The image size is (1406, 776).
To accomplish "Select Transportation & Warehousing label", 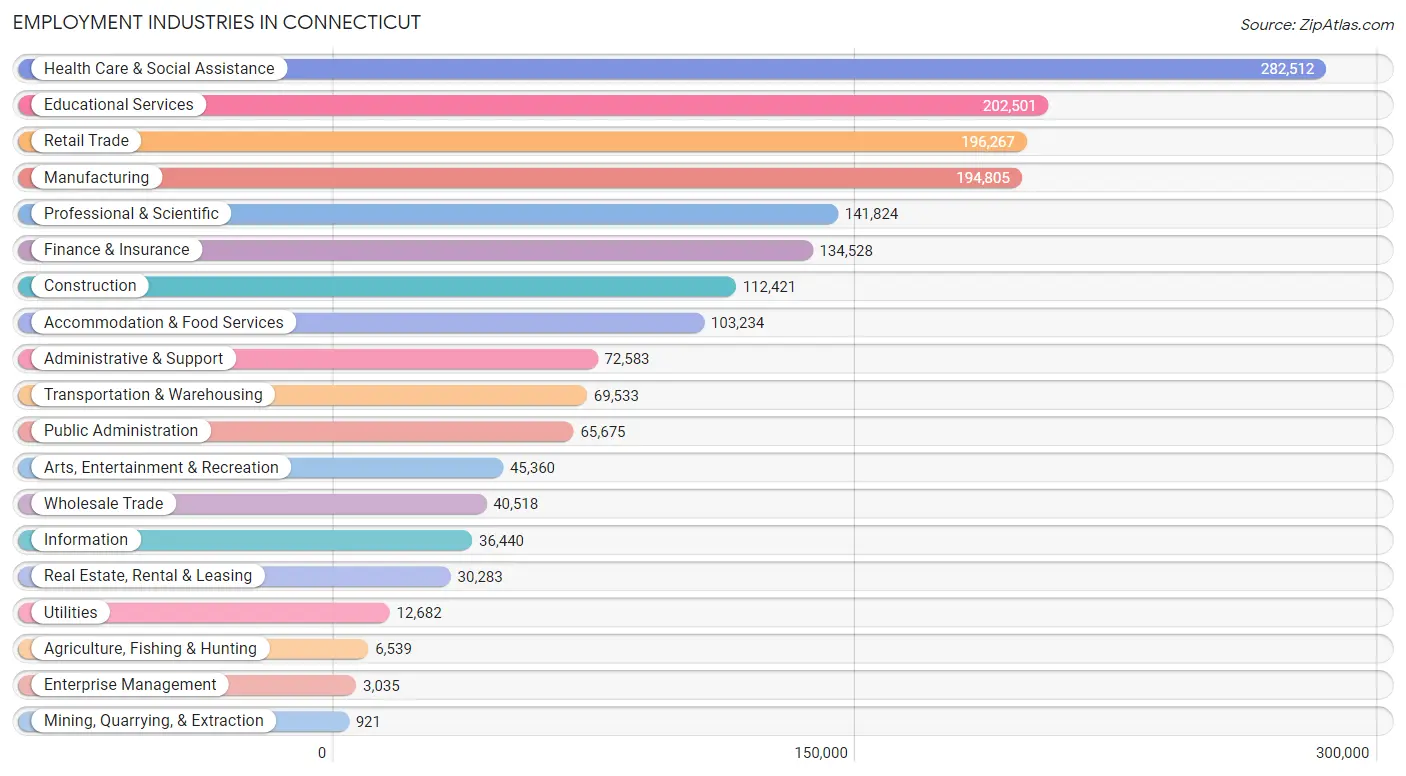I will 153,395.
